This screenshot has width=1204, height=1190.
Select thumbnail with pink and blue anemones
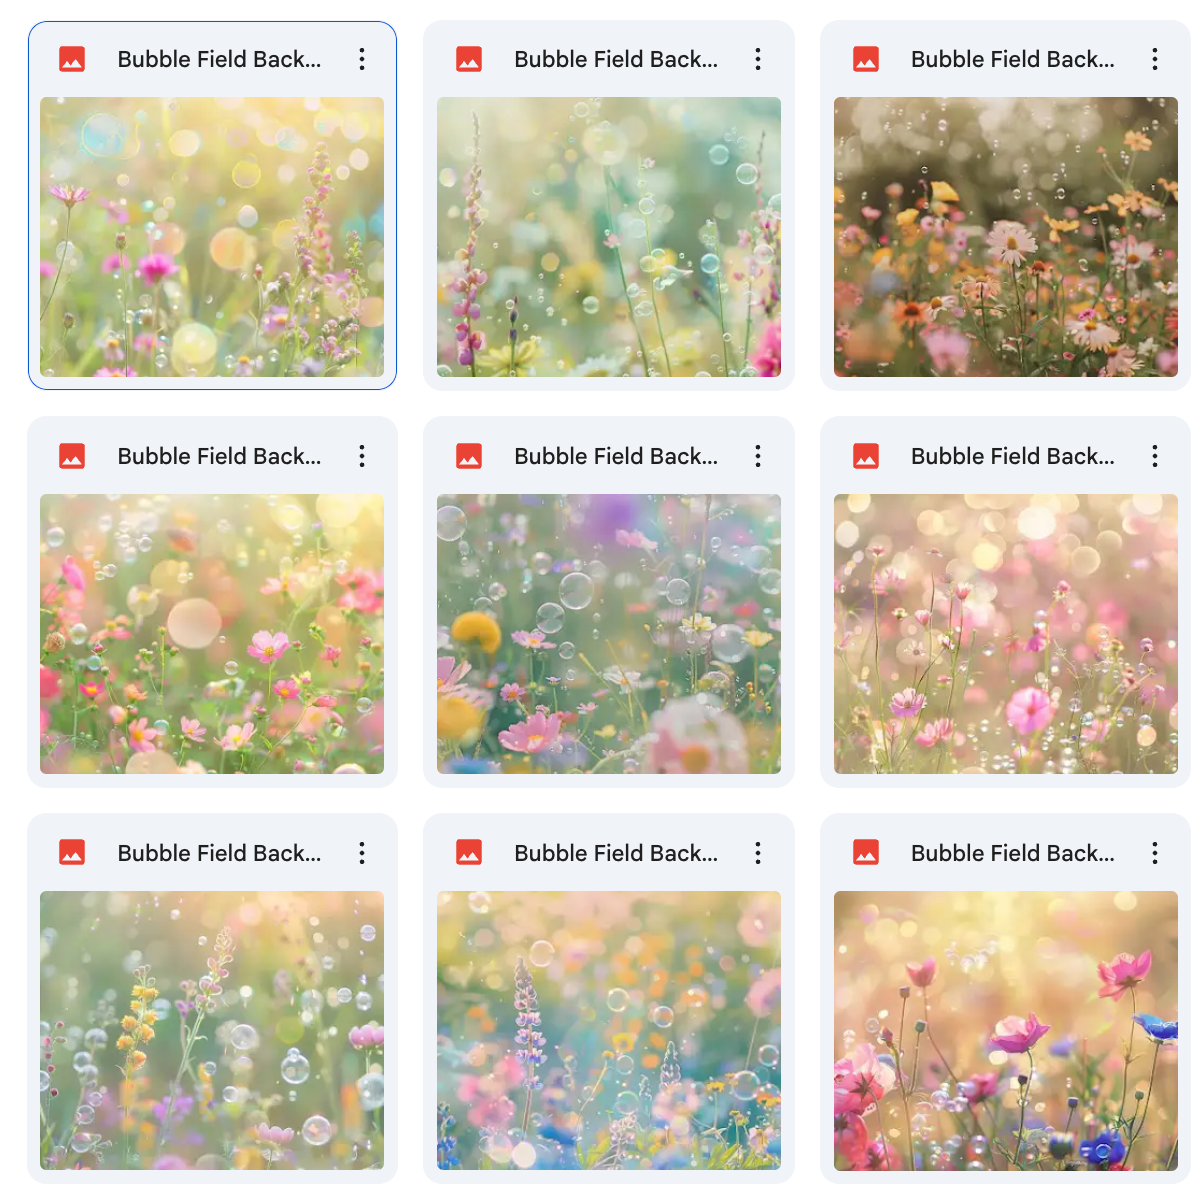[1006, 1031]
